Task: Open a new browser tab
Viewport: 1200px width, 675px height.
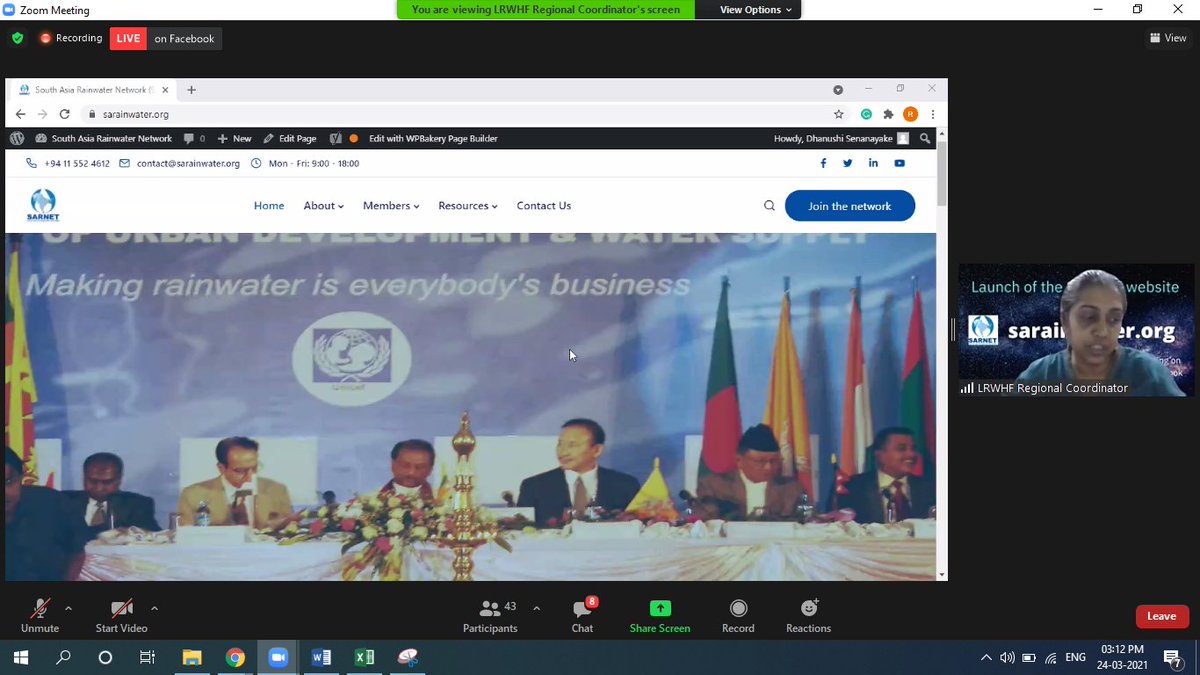Action: click(x=192, y=89)
